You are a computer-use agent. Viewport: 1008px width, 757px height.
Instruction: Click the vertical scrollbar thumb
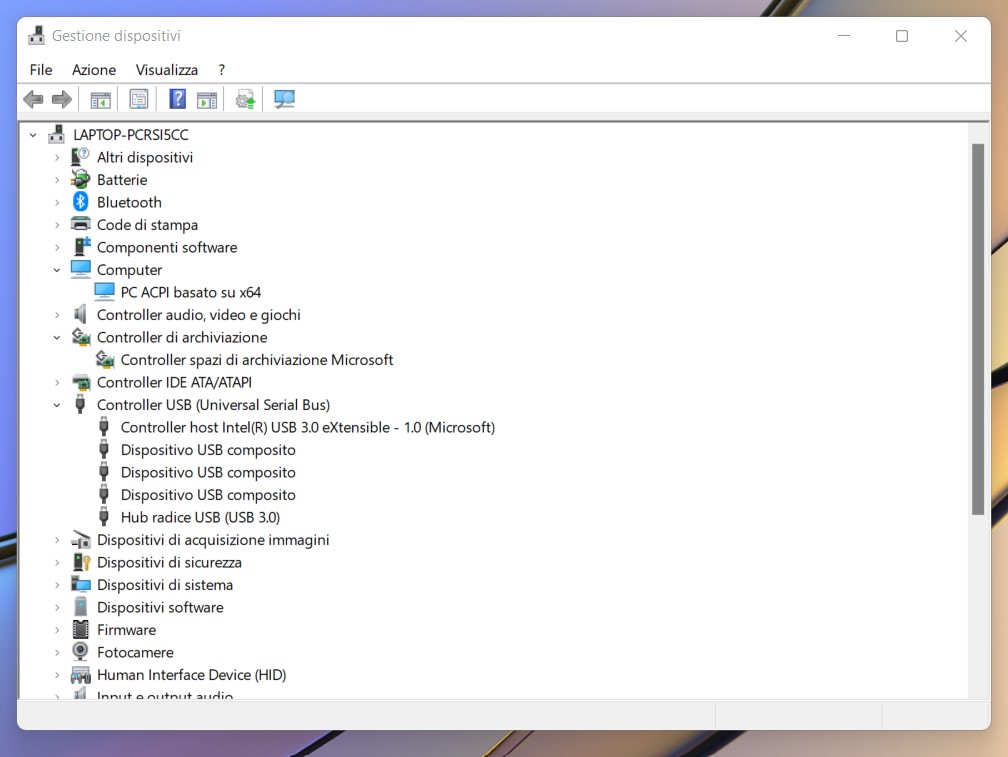click(x=978, y=329)
